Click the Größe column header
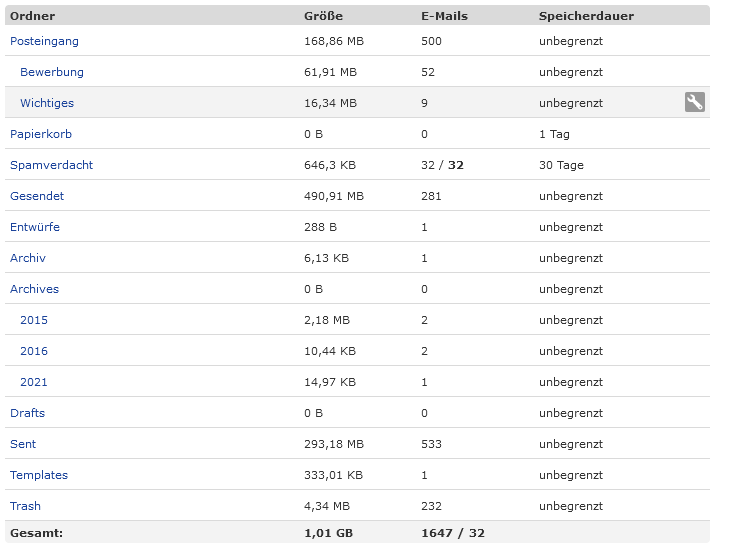Viewport: 730px width, 555px height. point(323,16)
